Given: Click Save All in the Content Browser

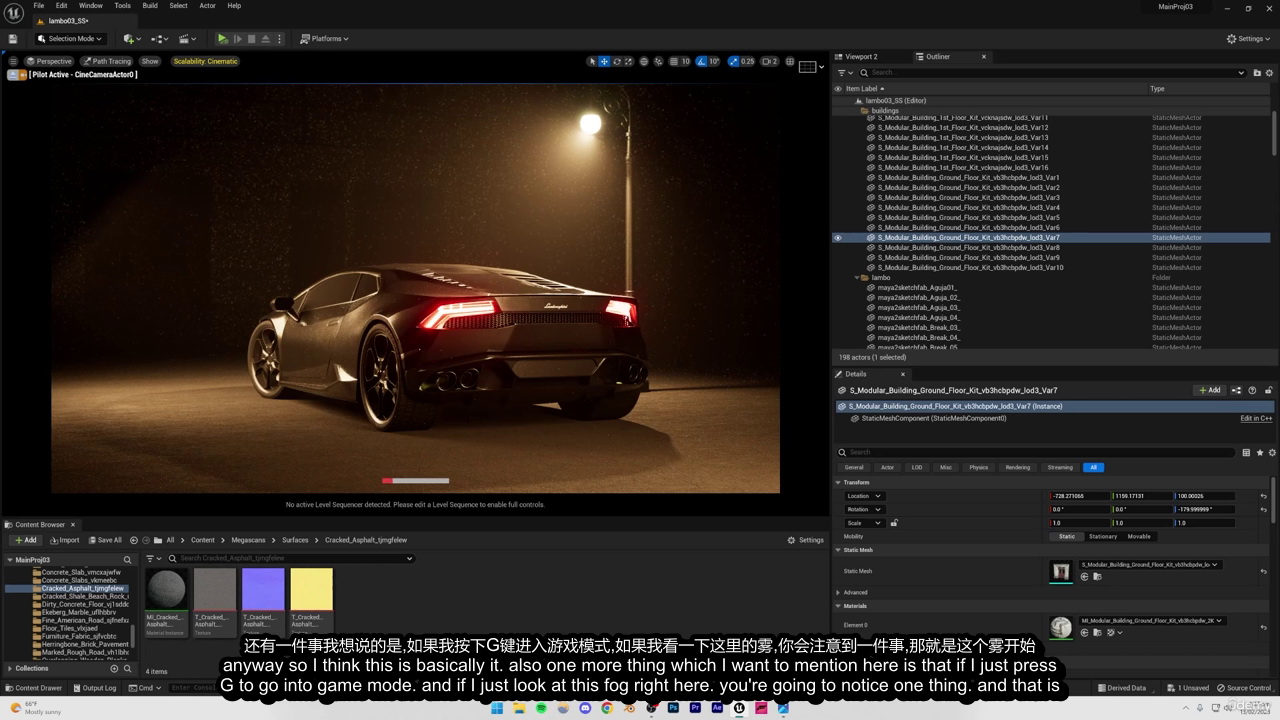Looking at the screenshot, I should click(104, 540).
